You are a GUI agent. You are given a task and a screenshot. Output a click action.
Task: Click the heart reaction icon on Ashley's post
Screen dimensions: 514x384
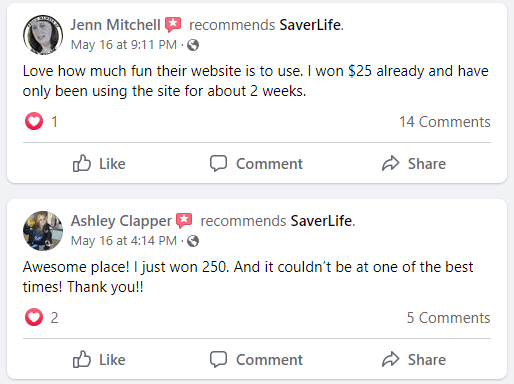(34, 317)
